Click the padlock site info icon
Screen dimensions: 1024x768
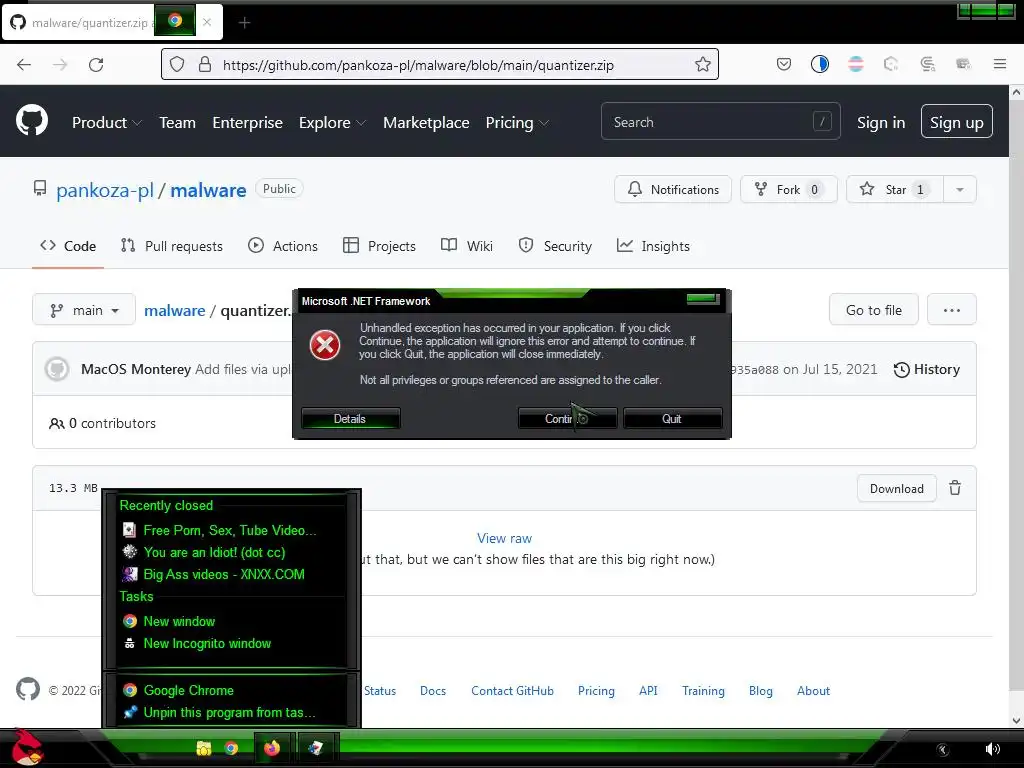(205, 65)
